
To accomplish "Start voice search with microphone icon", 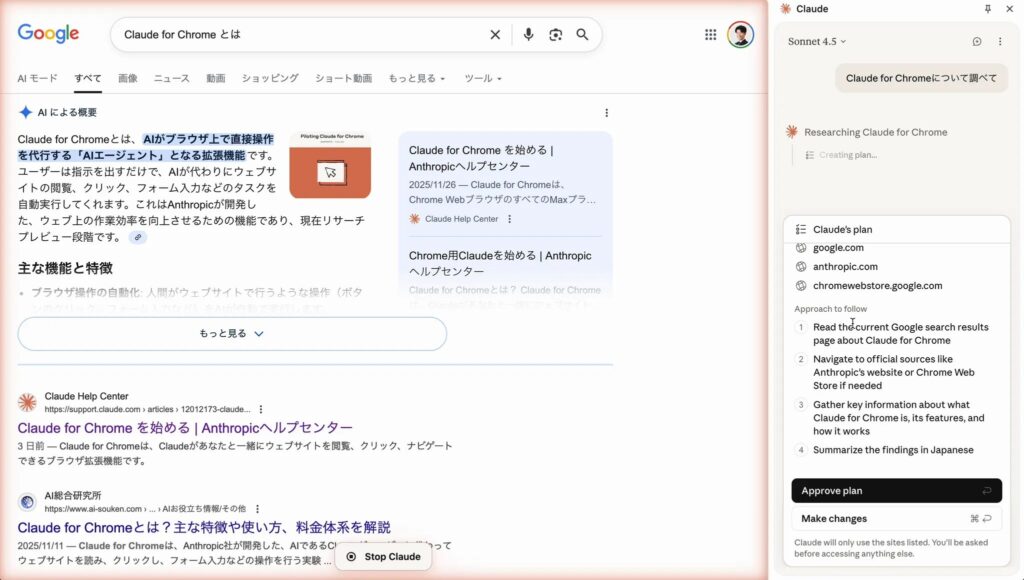I will 528,35.
